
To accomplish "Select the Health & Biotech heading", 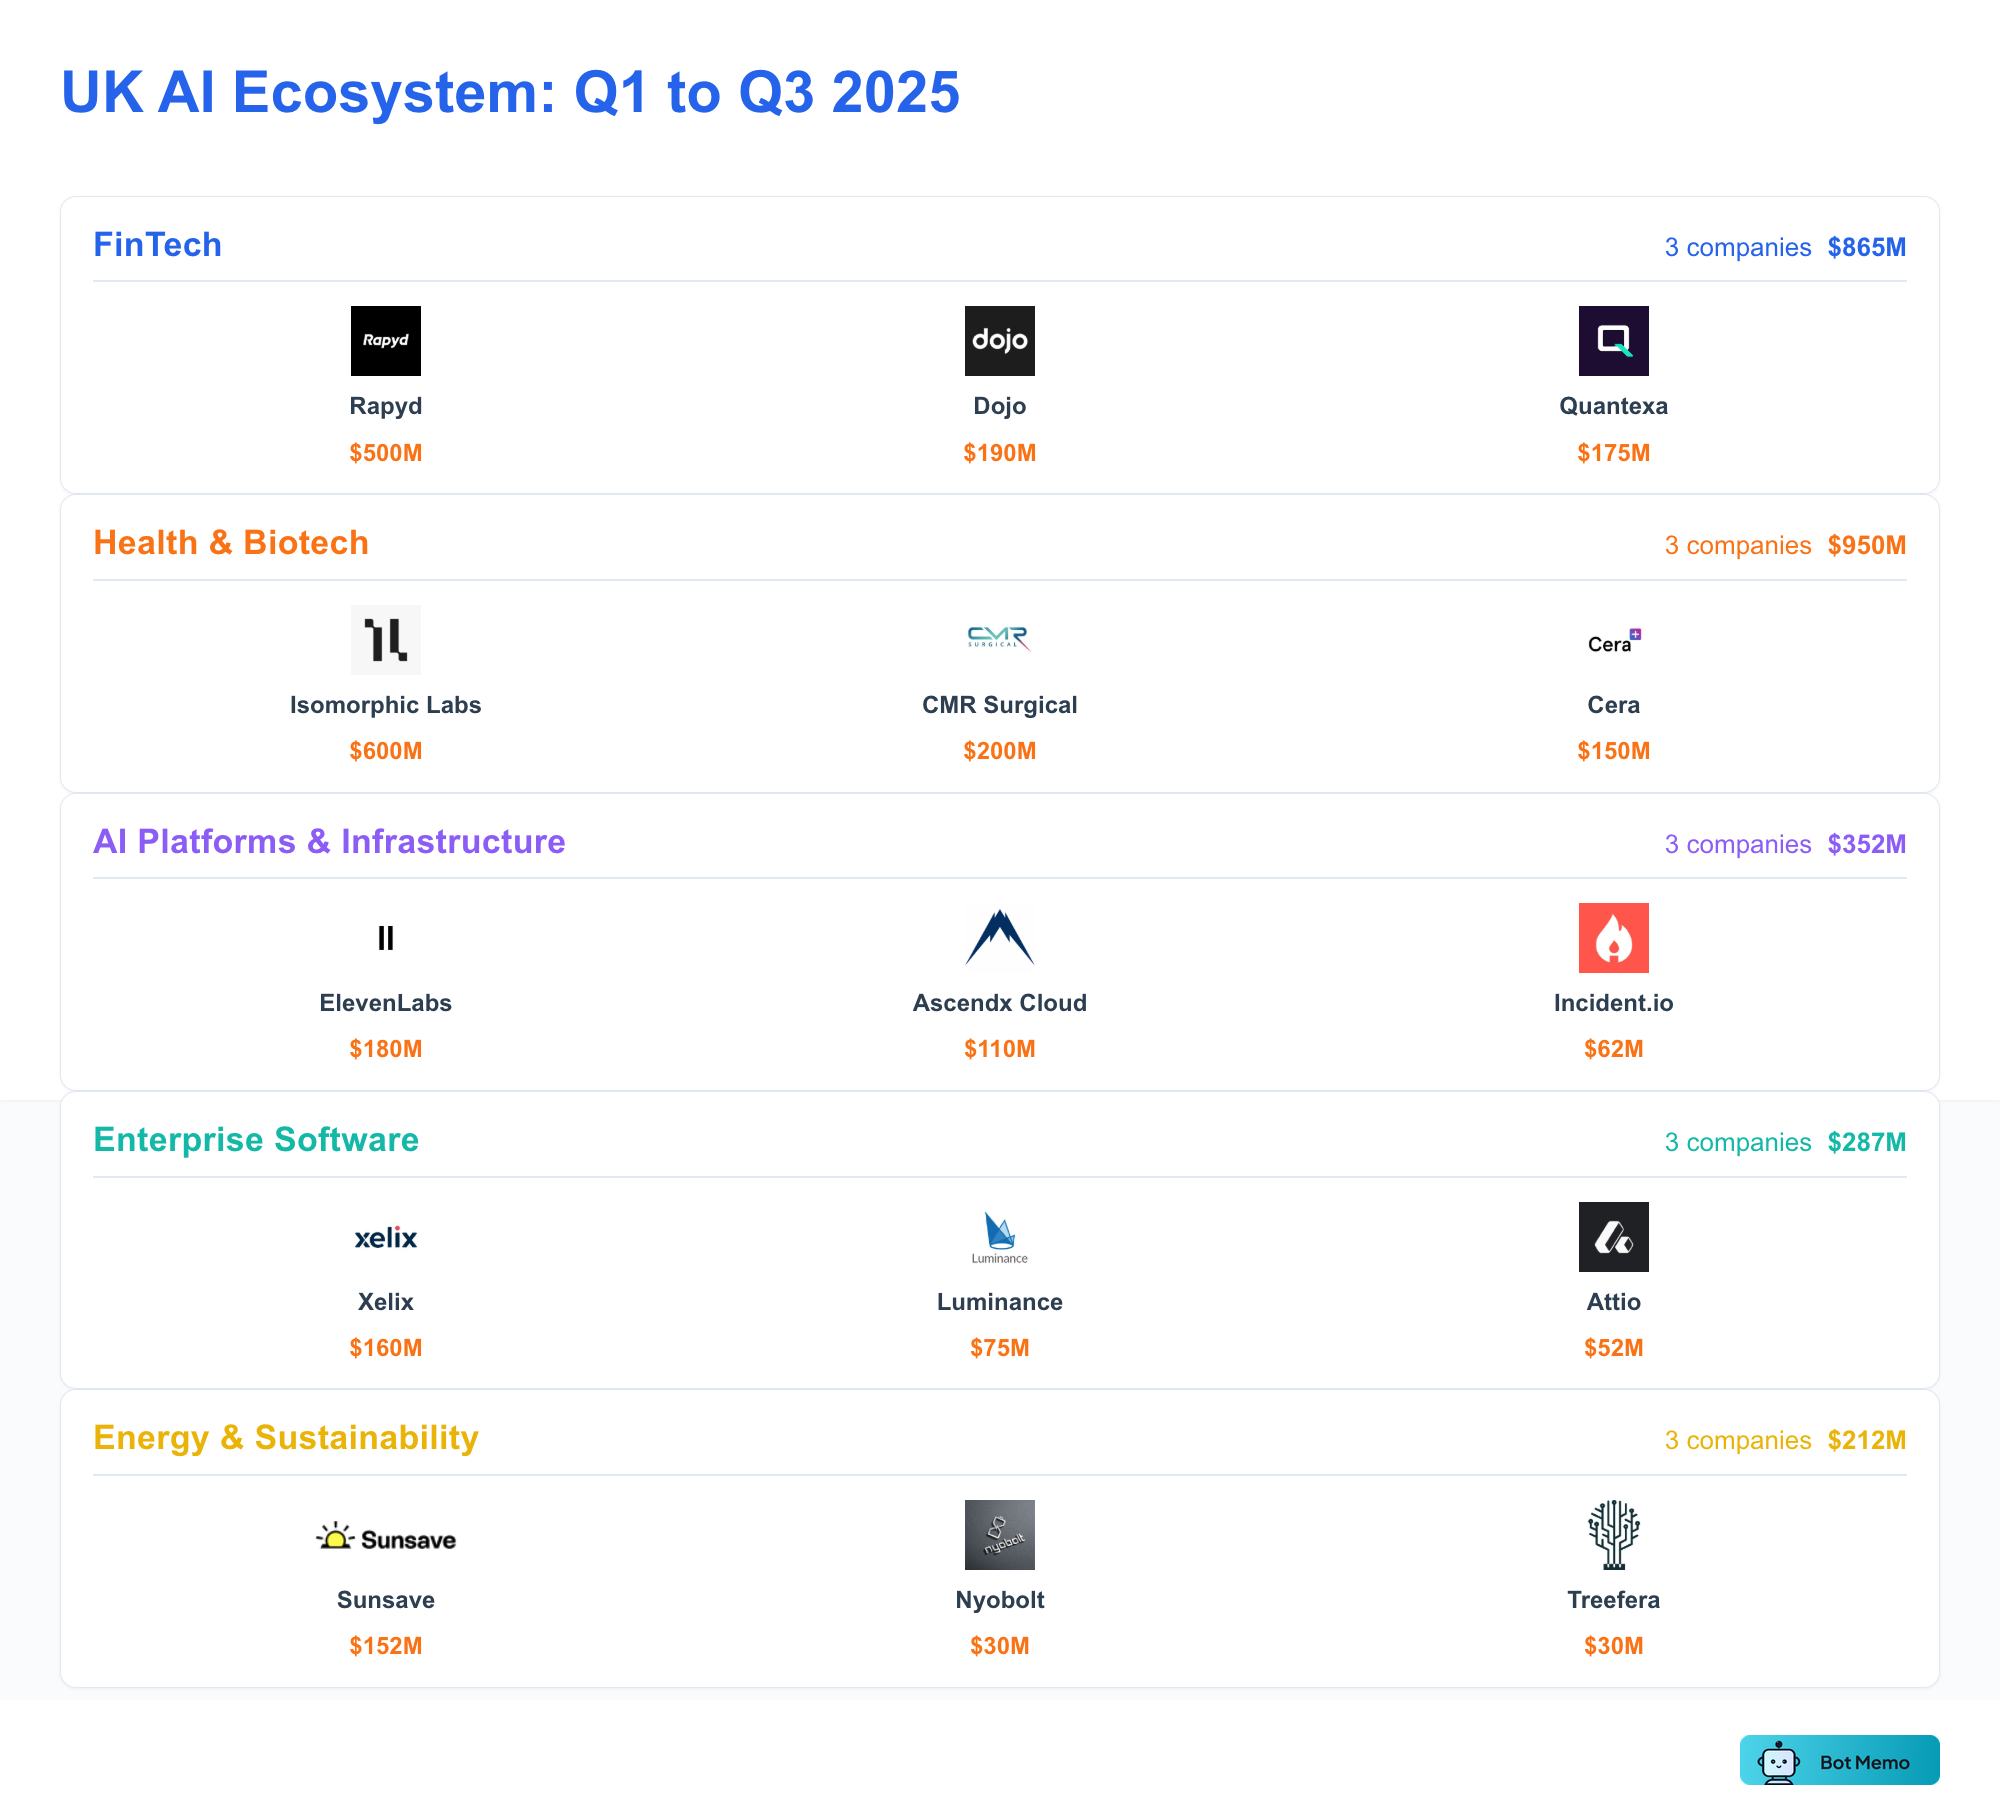I will pyautogui.click(x=231, y=543).
